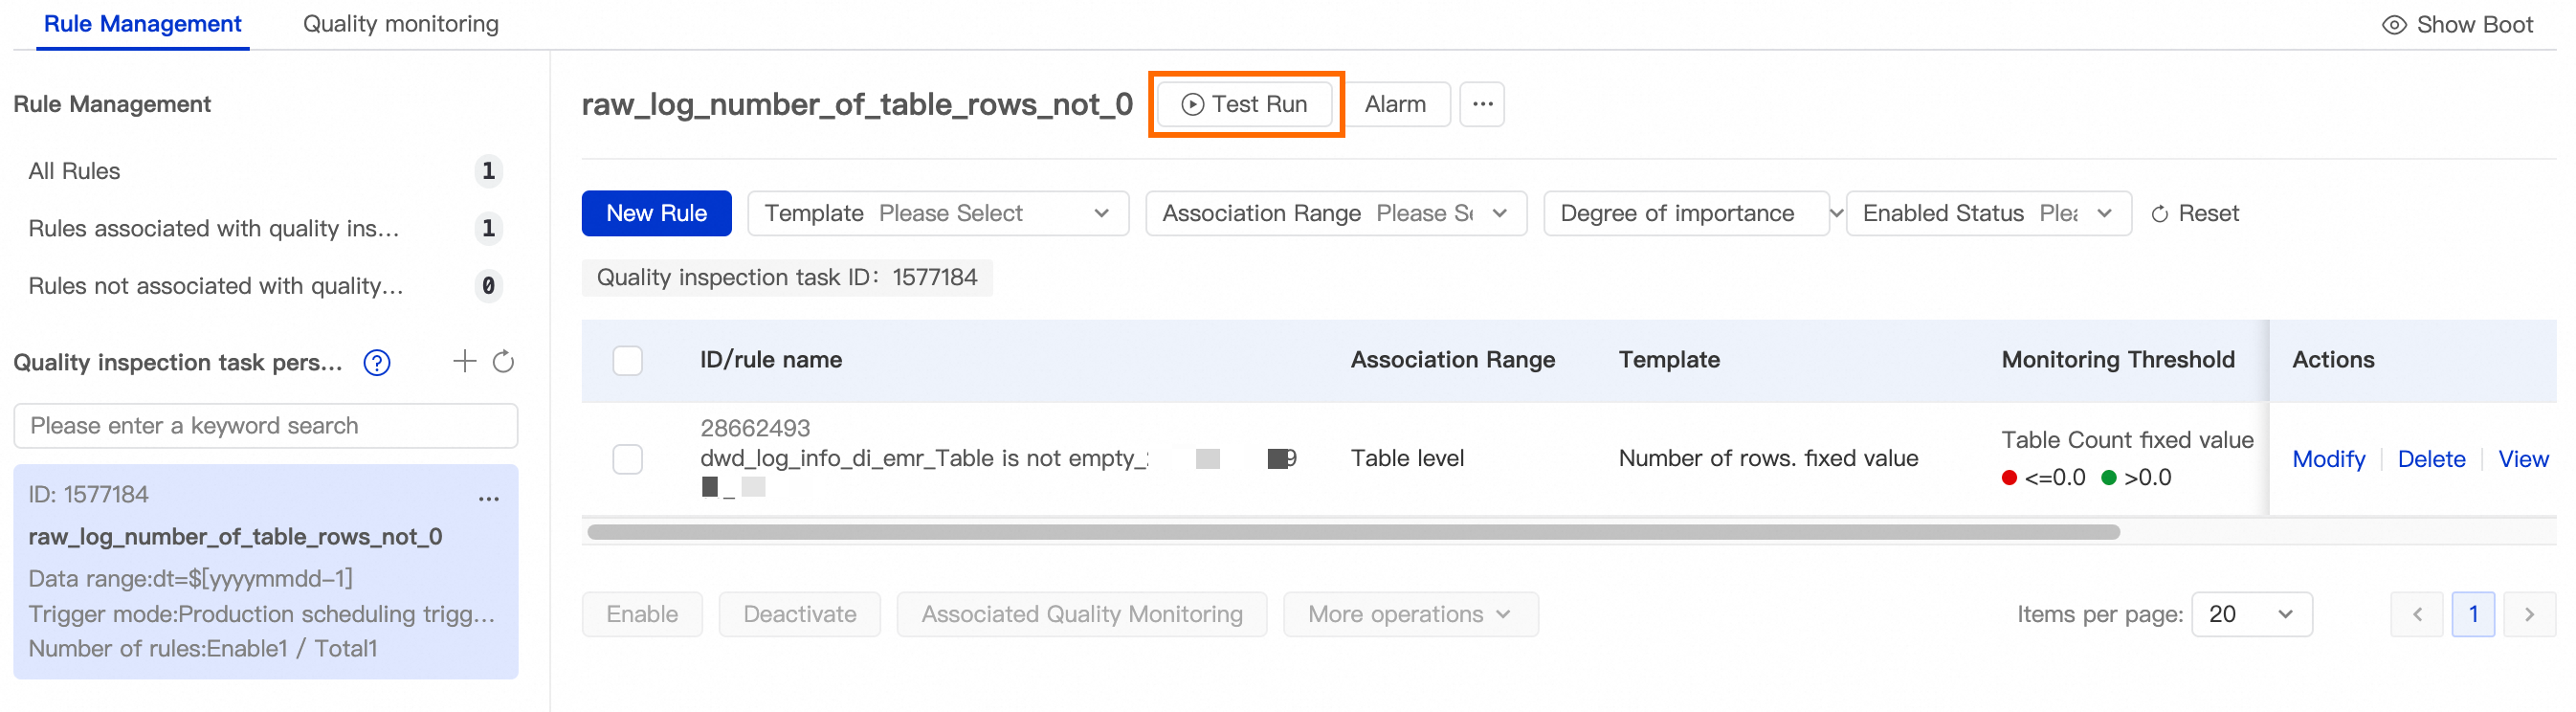Select the checkbox for rule 28662493
The height and width of the screenshot is (712, 2576).
pos(627,459)
